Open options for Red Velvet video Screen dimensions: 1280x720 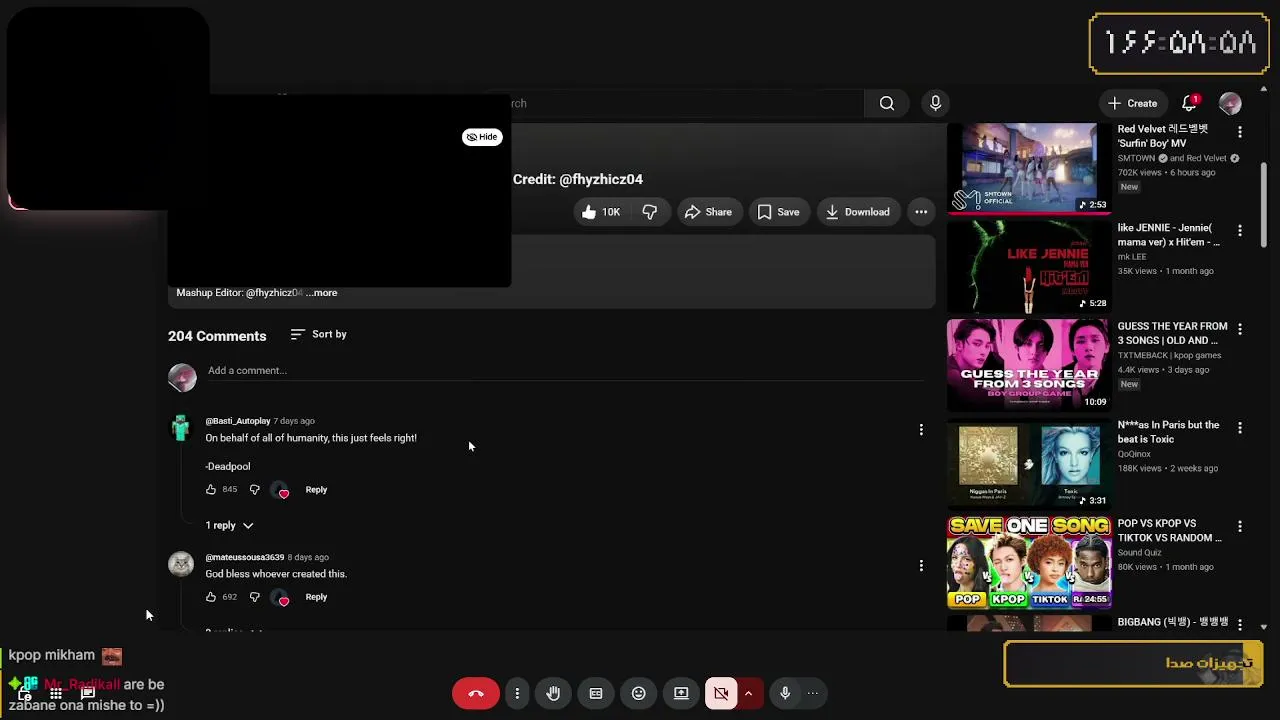1240,132
